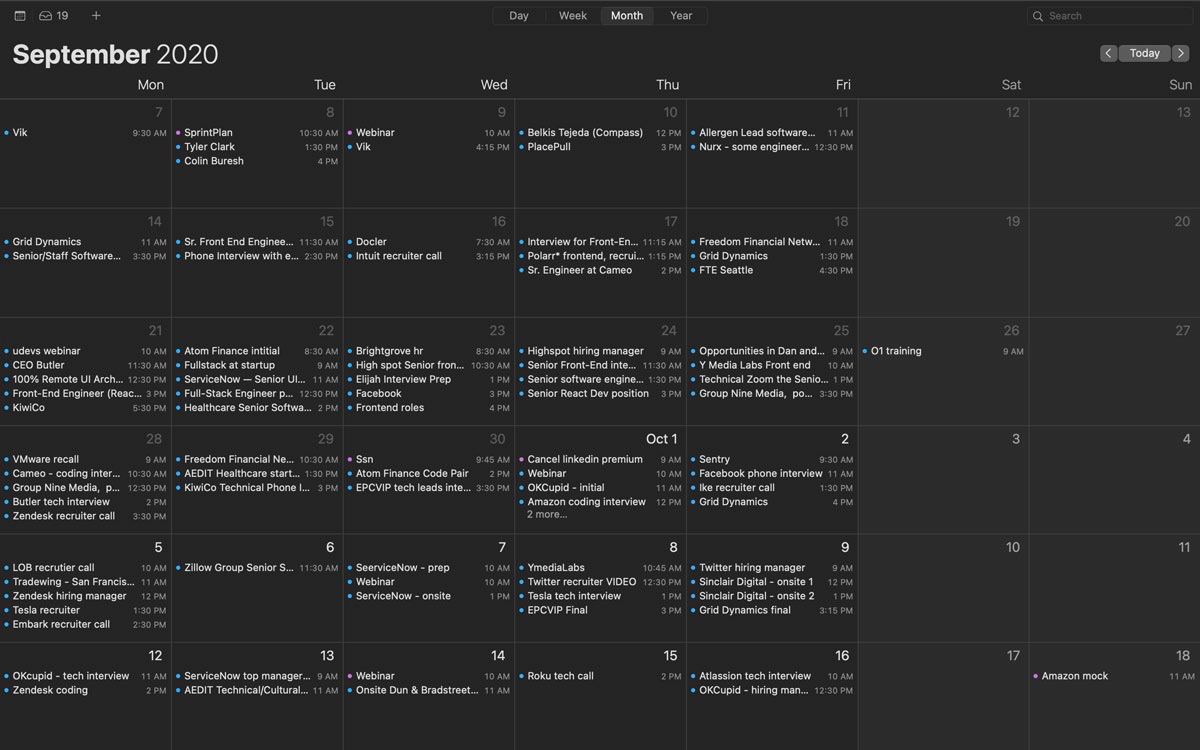Open Zendesk recruiter call event
1200x750 pixels.
85,516
